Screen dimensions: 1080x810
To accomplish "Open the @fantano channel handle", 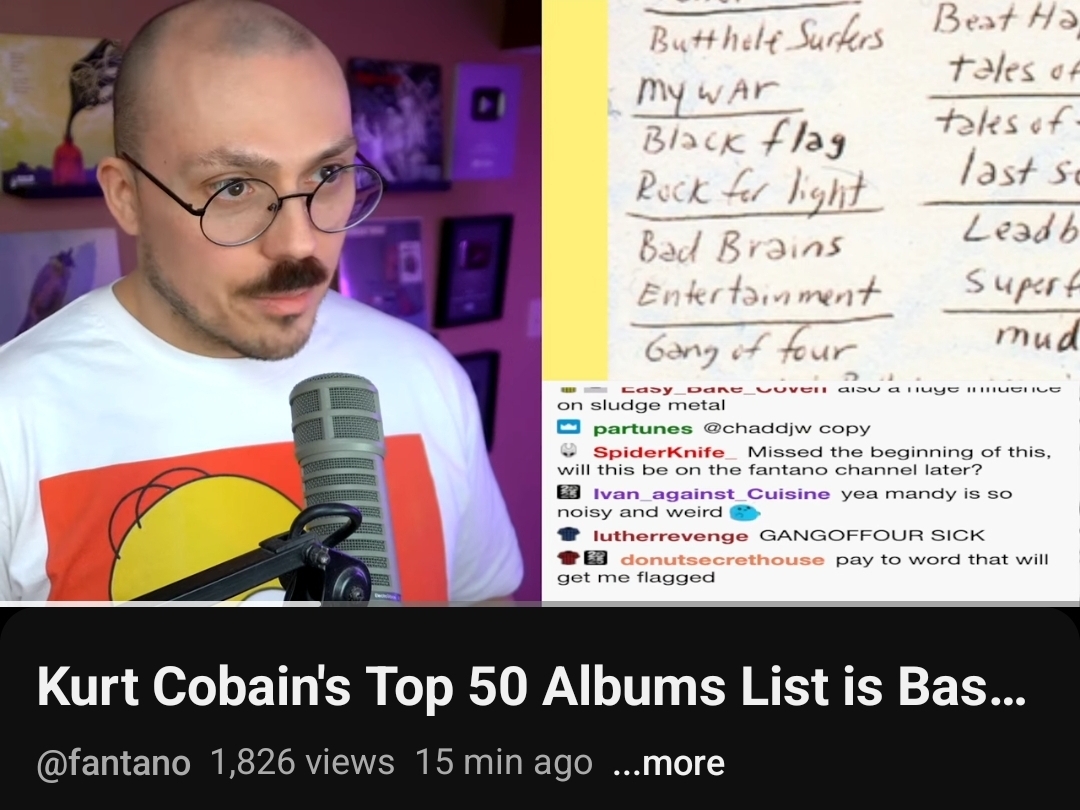I will click(x=113, y=762).
